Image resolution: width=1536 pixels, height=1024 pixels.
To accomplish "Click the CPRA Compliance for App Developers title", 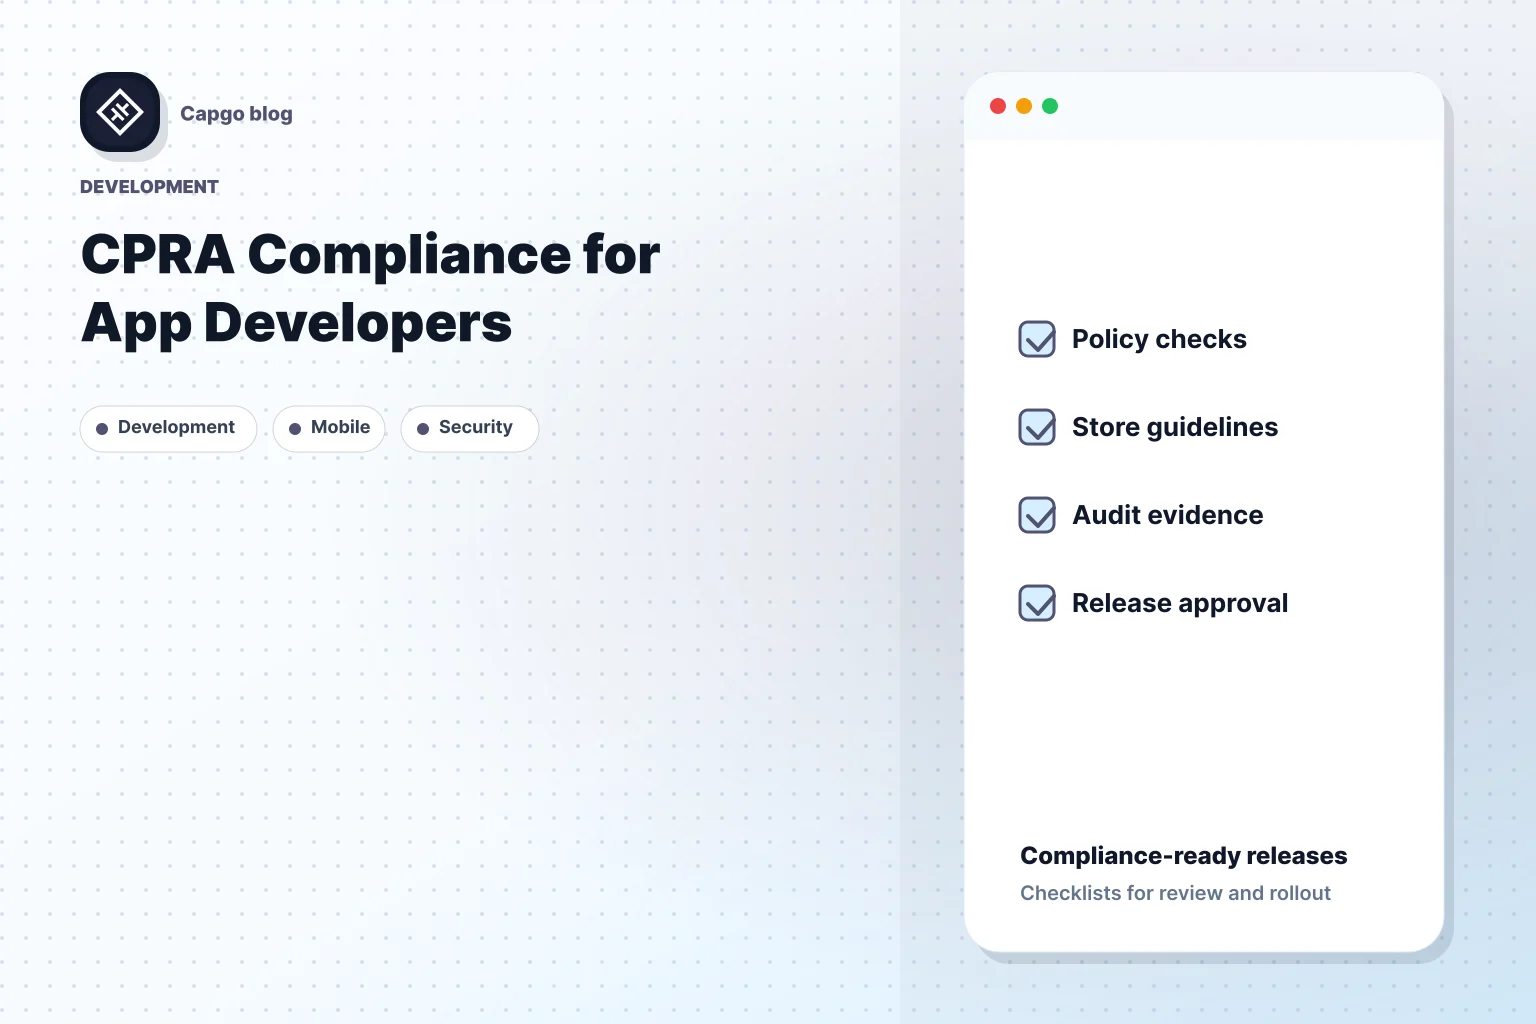I will pyautogui.click(x=370, y=288).
